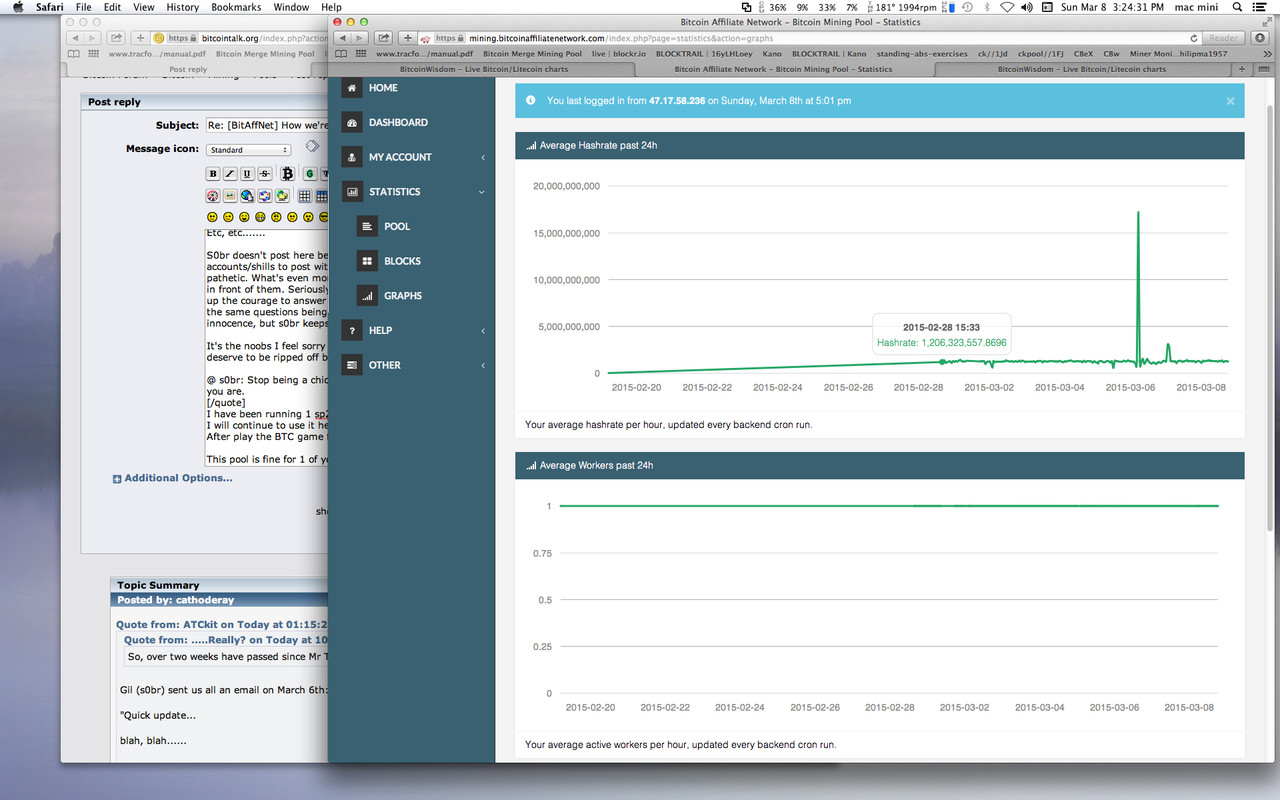Screen dimensions: 1280x800
Task: Click the Bold button in the forum editor
Action: click(x=213, y=174)
